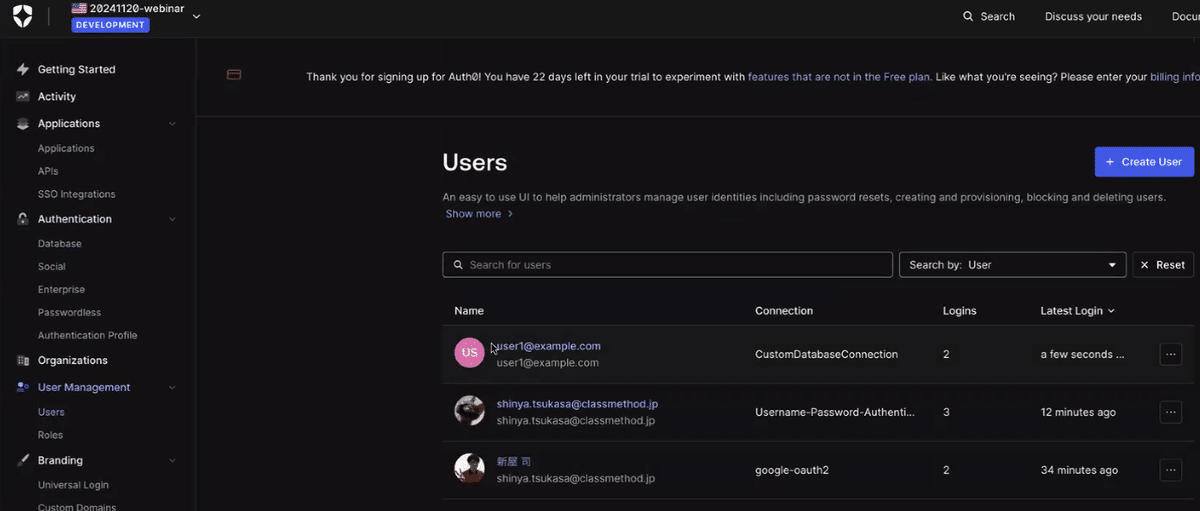Open the 20241120-webinar tenant dropdown
Image resolution: width=1200 pixels, height=511 pixels.
196,16
